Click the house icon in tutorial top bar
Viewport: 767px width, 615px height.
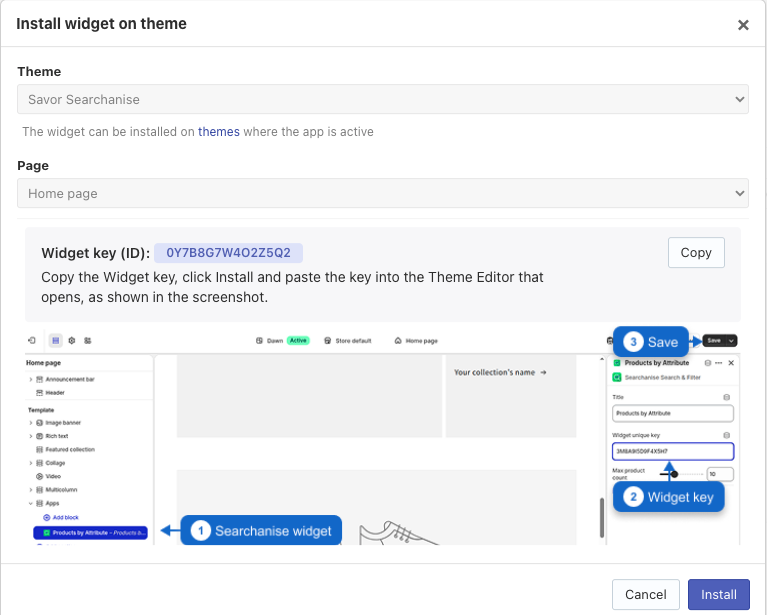[x=398, y=341]
